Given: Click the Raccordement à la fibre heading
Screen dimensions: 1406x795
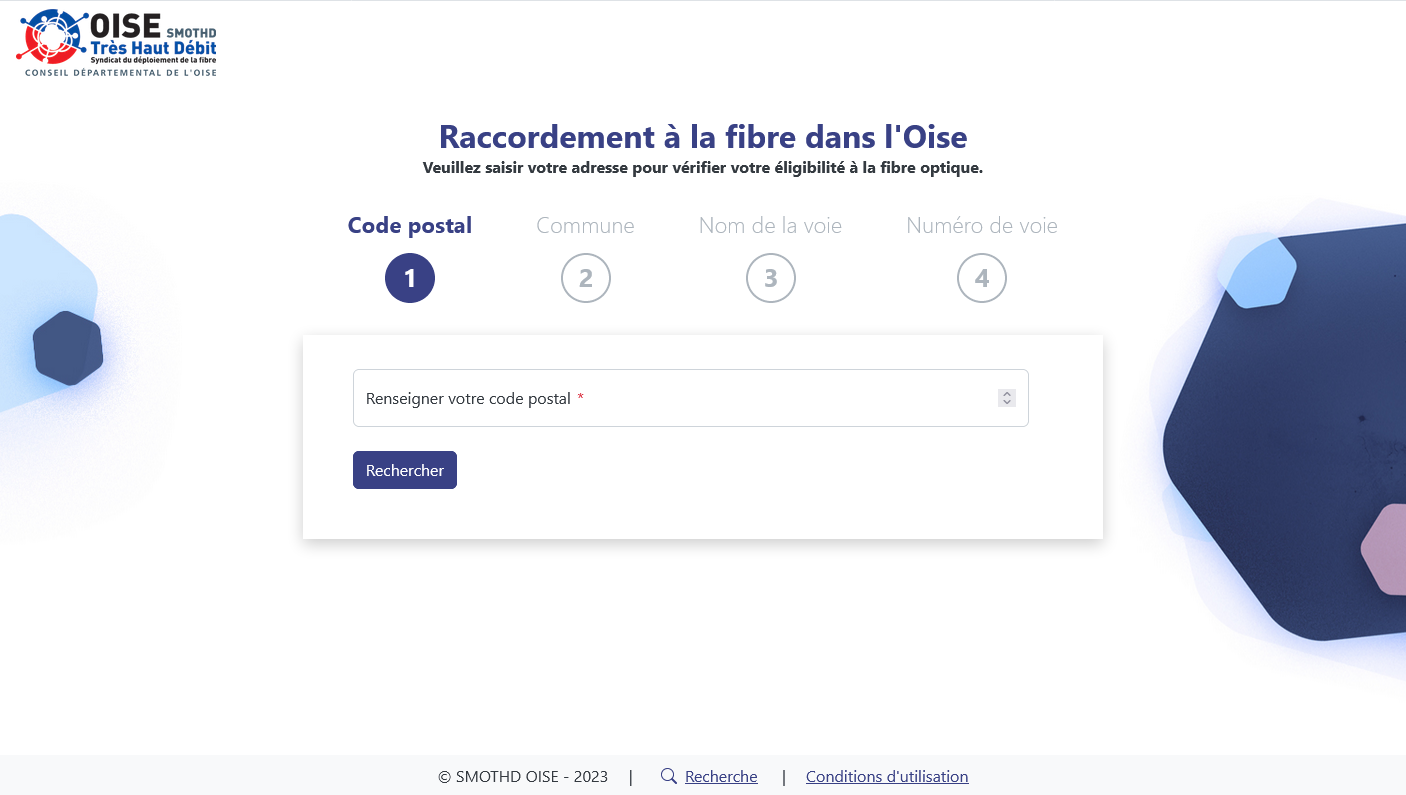Looking at the screenshot, I should pos(703,137).
